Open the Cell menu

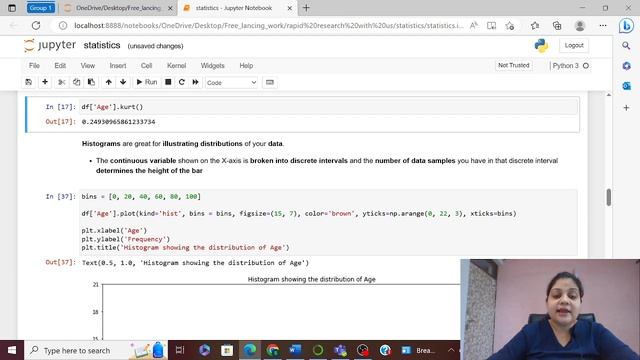[x=147, y=66]
